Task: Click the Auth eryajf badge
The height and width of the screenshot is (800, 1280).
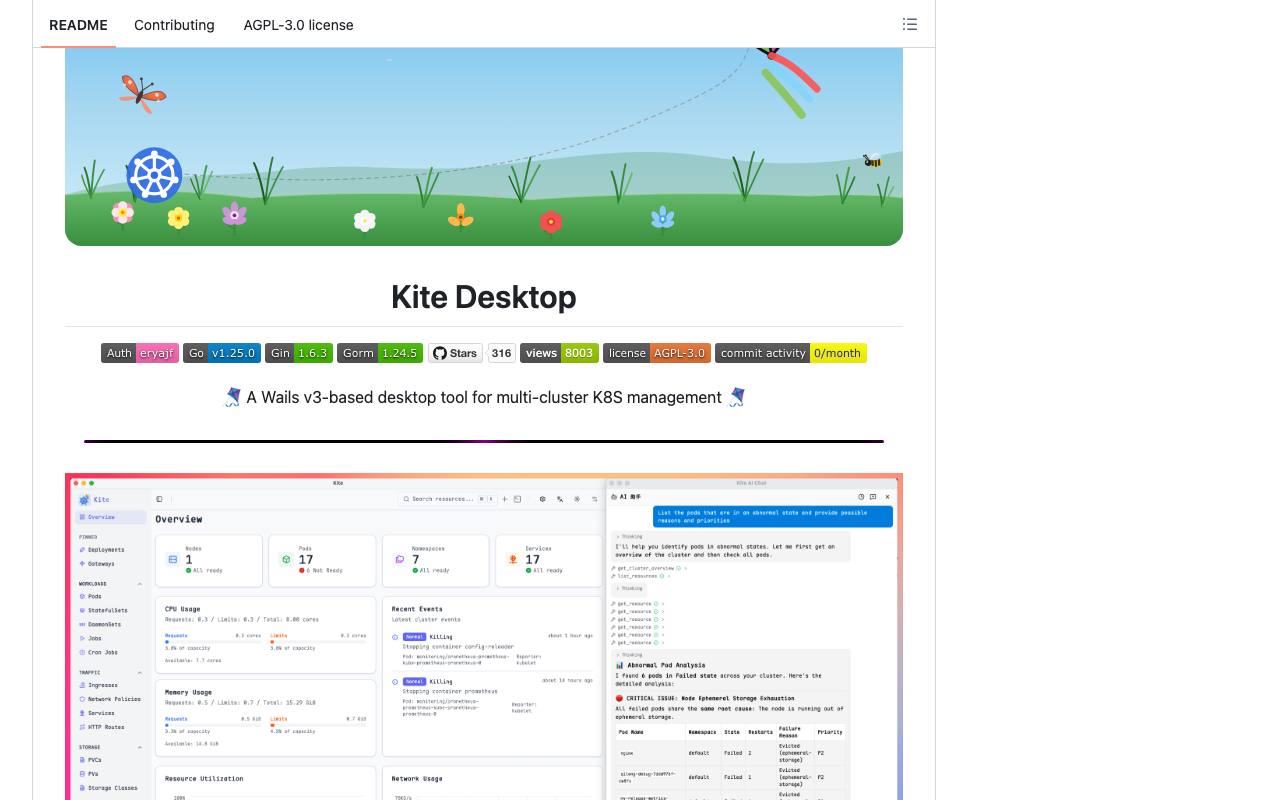Action: pyautogui.click(x=140, y=353)
